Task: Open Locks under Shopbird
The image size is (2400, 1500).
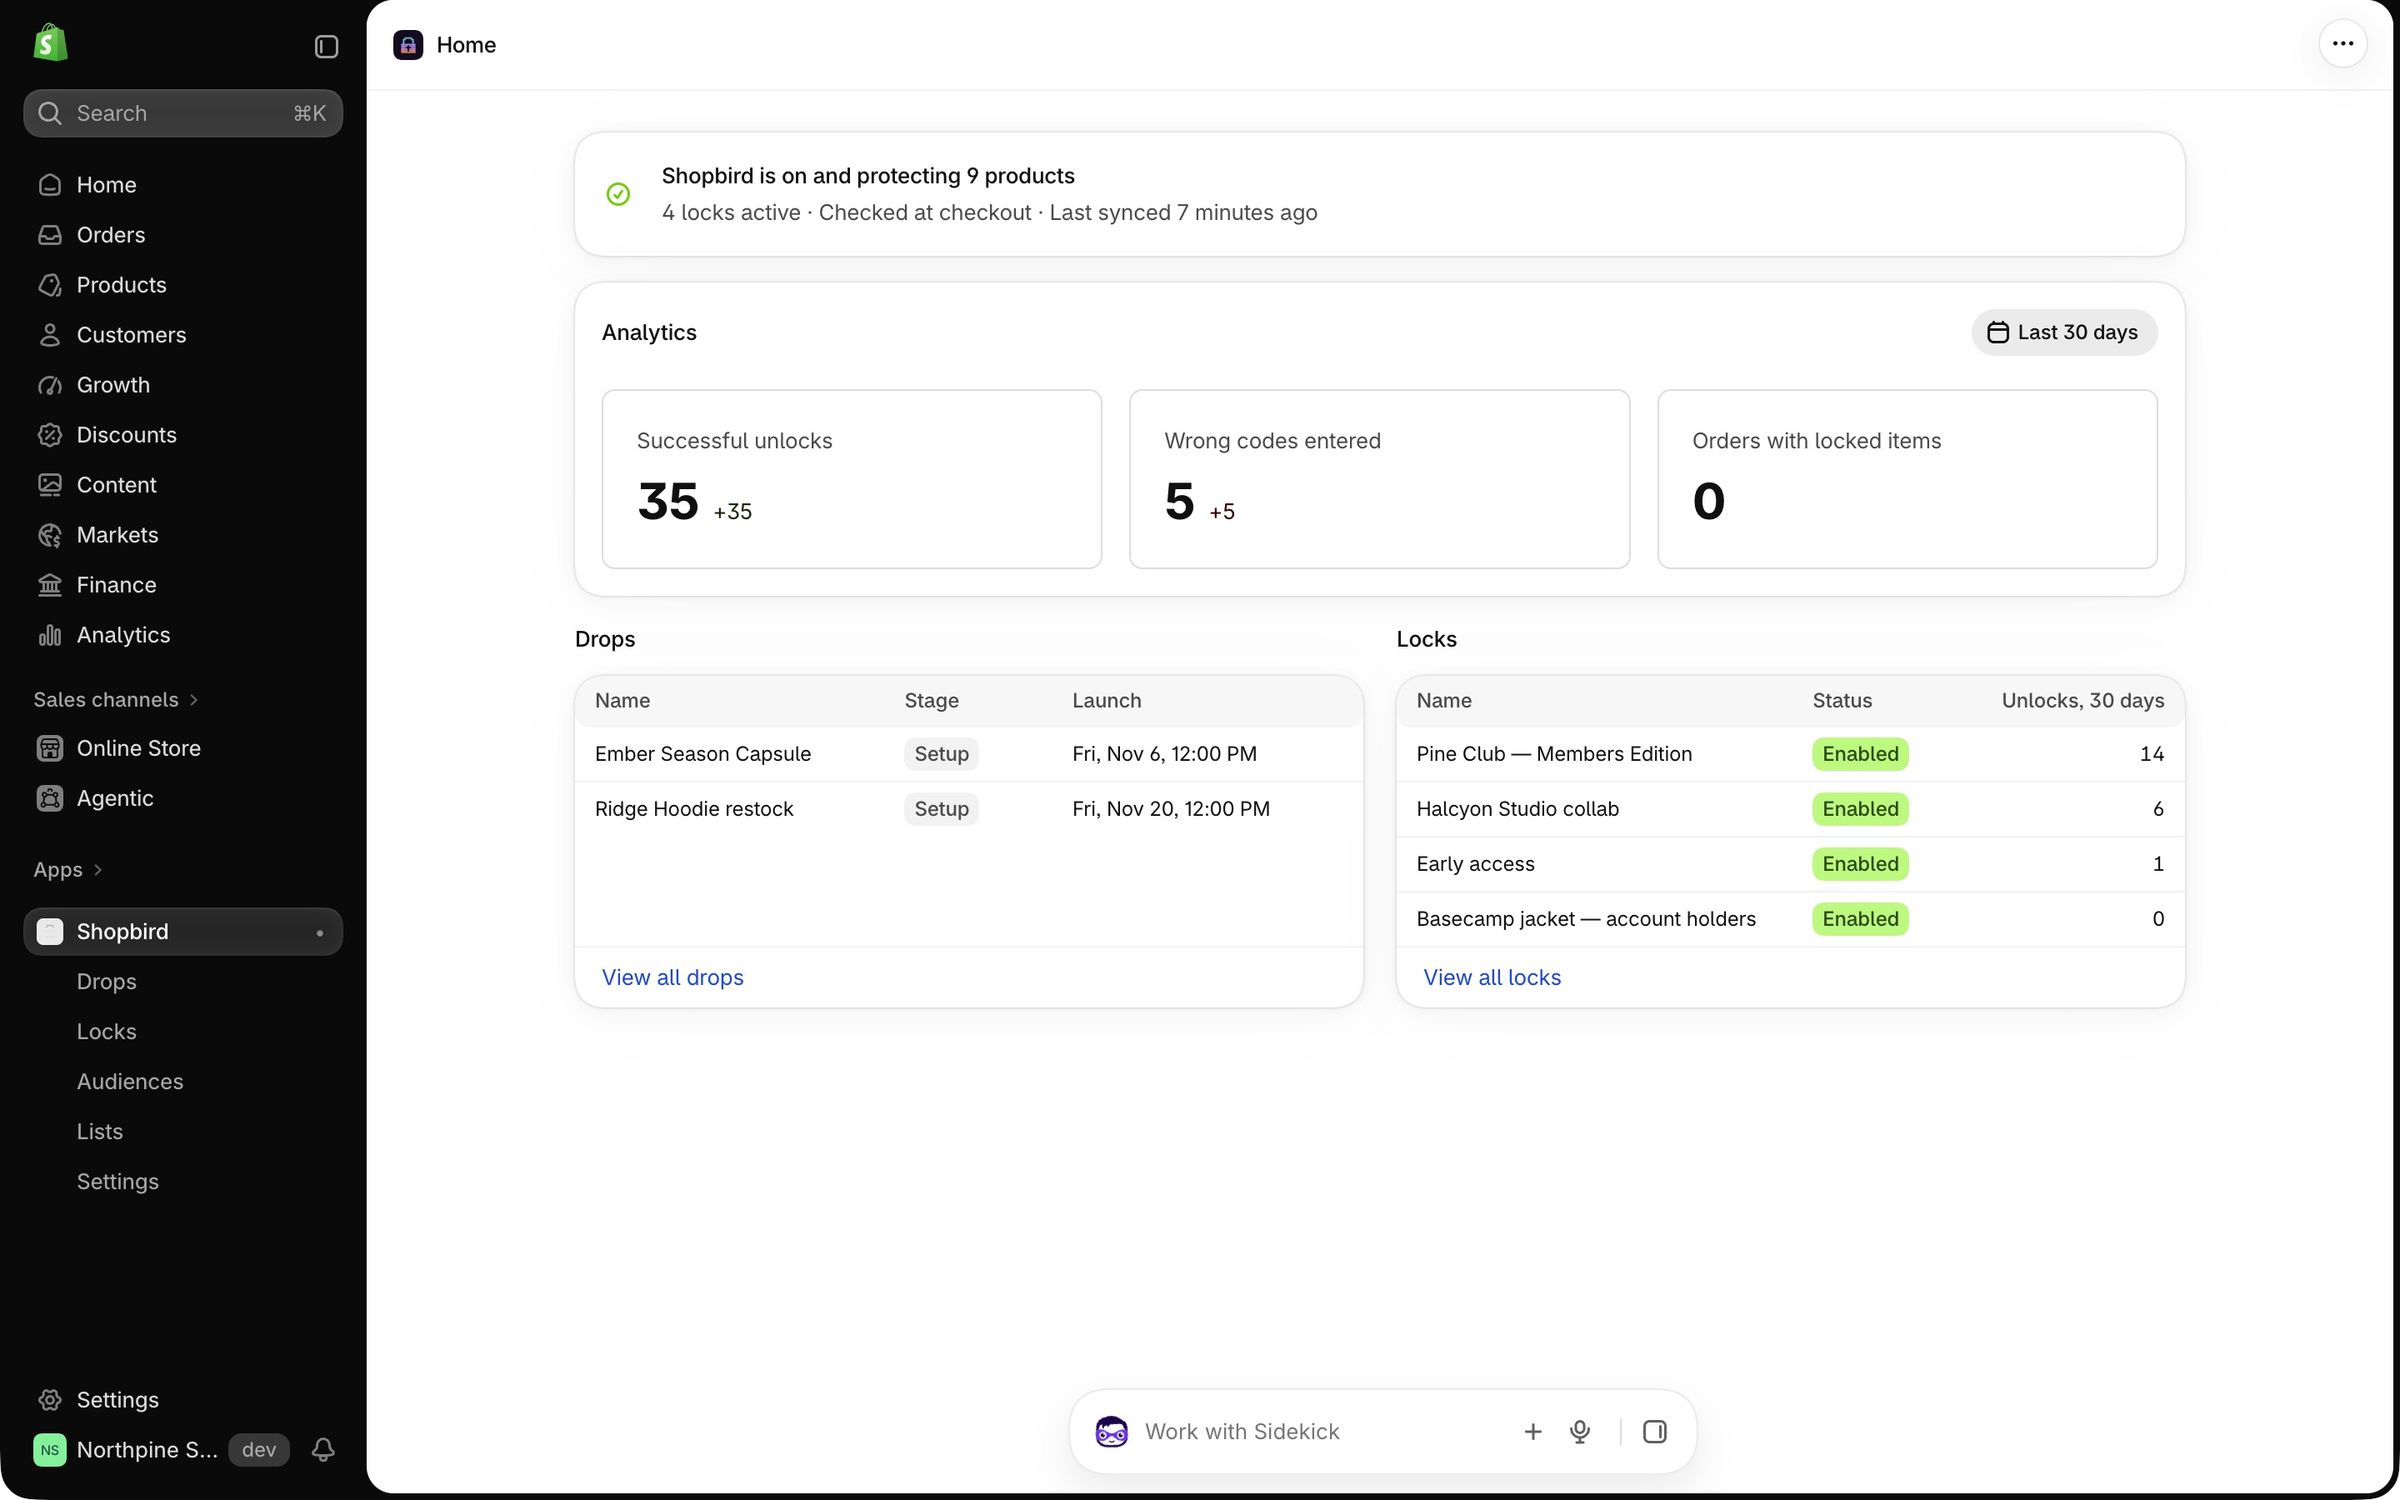Action: pos(107,1032)
